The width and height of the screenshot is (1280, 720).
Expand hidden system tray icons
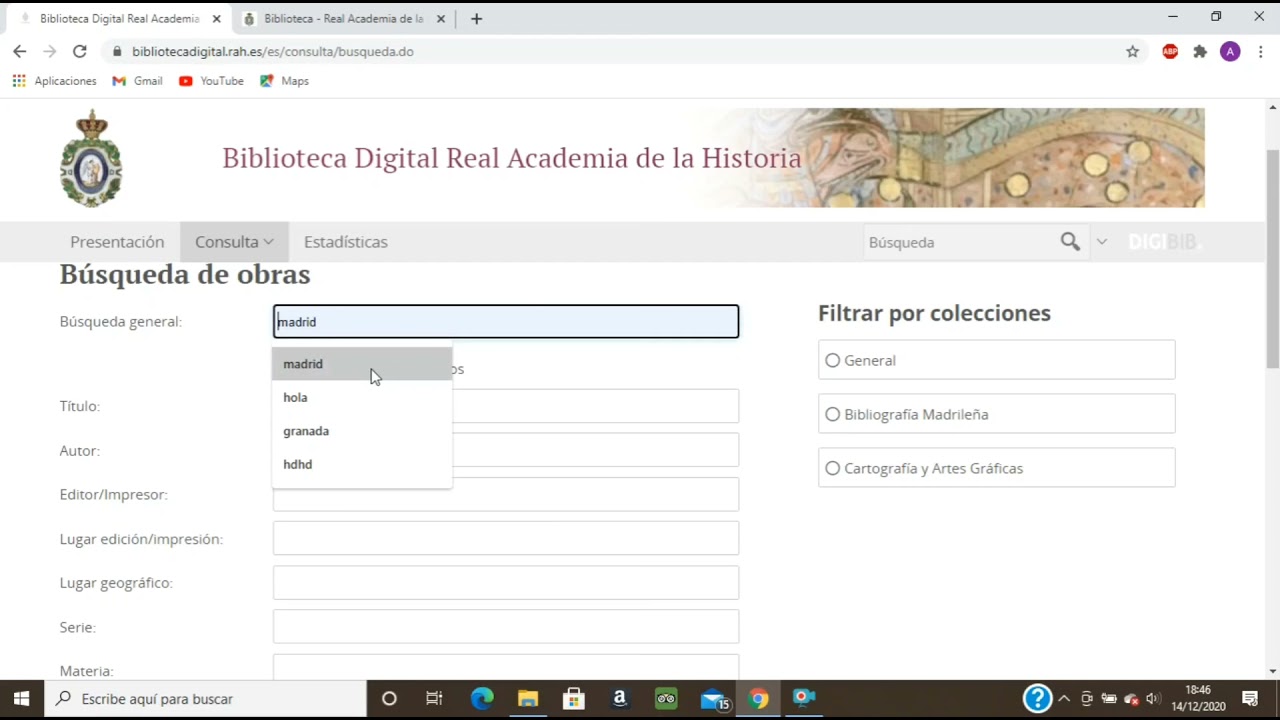1063,698
